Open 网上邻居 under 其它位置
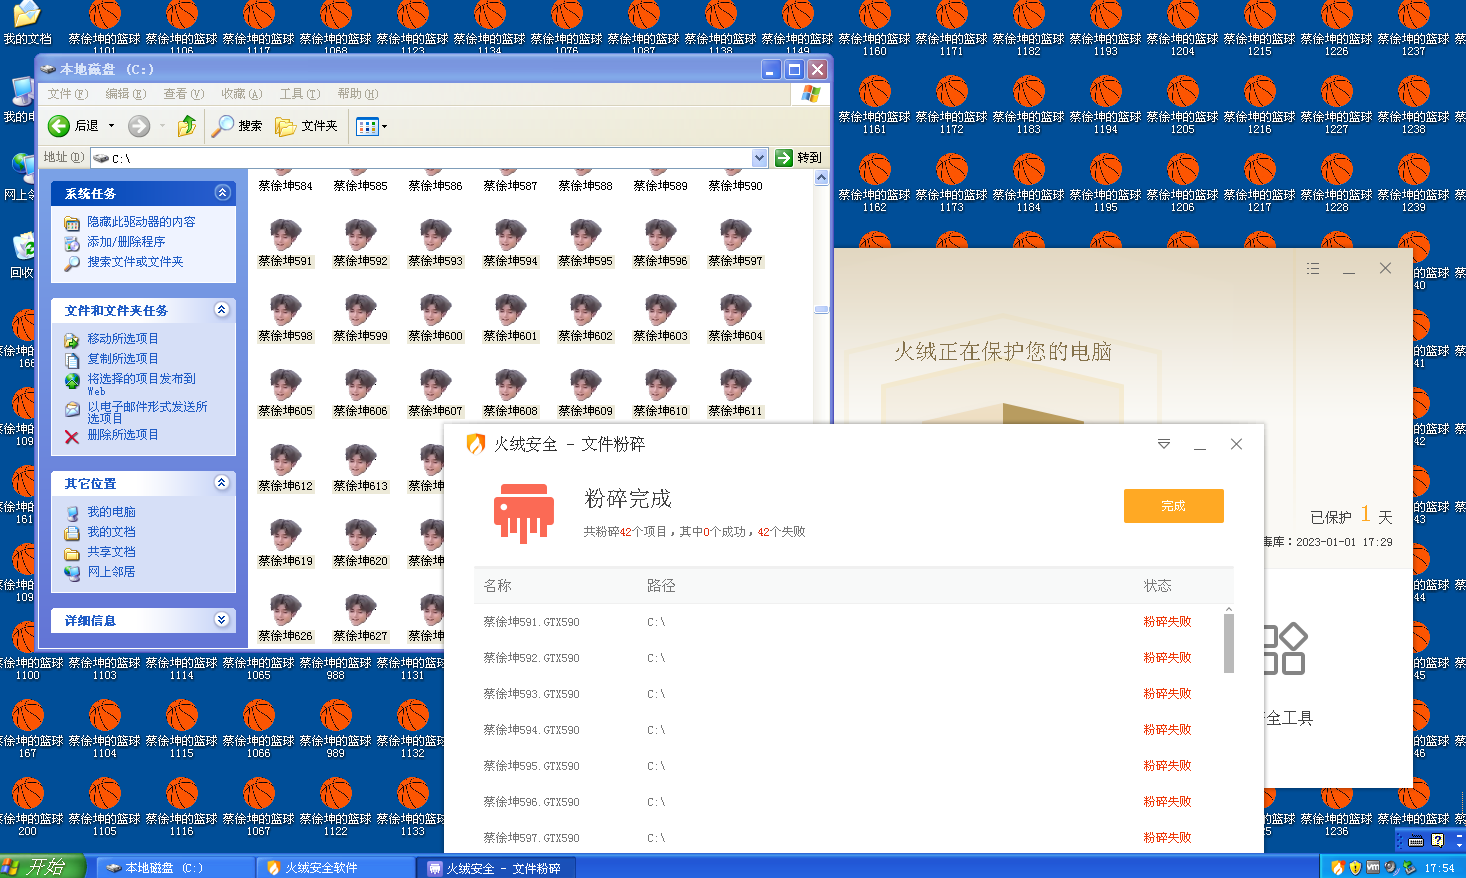The image size is (1466, 878). [111, 572]
